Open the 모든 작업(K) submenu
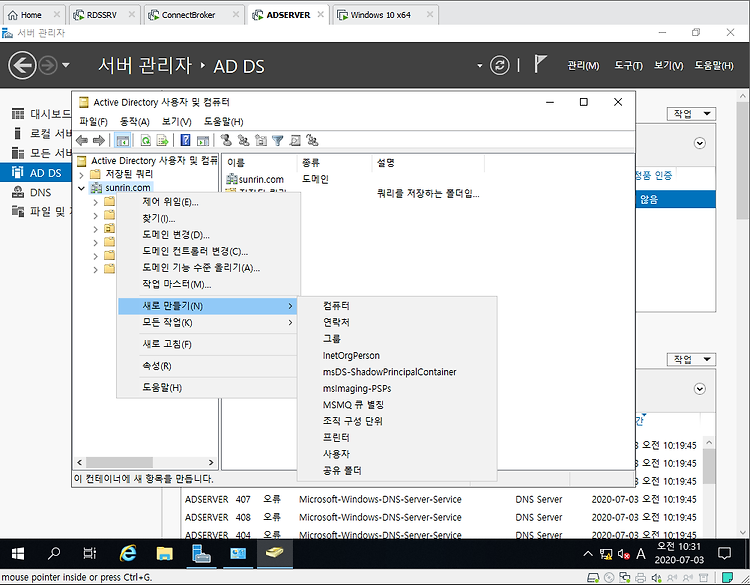Viewport: 750px width, 585px height. (209, 323)
